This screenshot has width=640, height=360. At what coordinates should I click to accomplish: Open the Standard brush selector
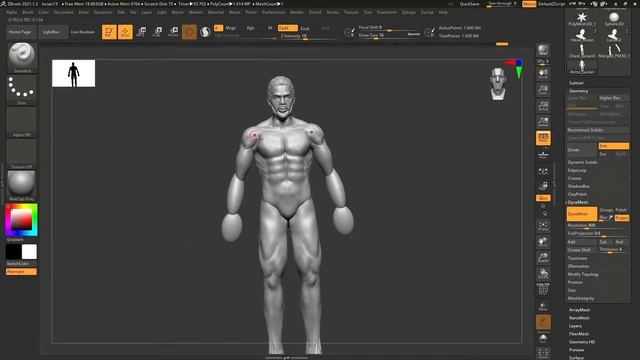(22, 58)
